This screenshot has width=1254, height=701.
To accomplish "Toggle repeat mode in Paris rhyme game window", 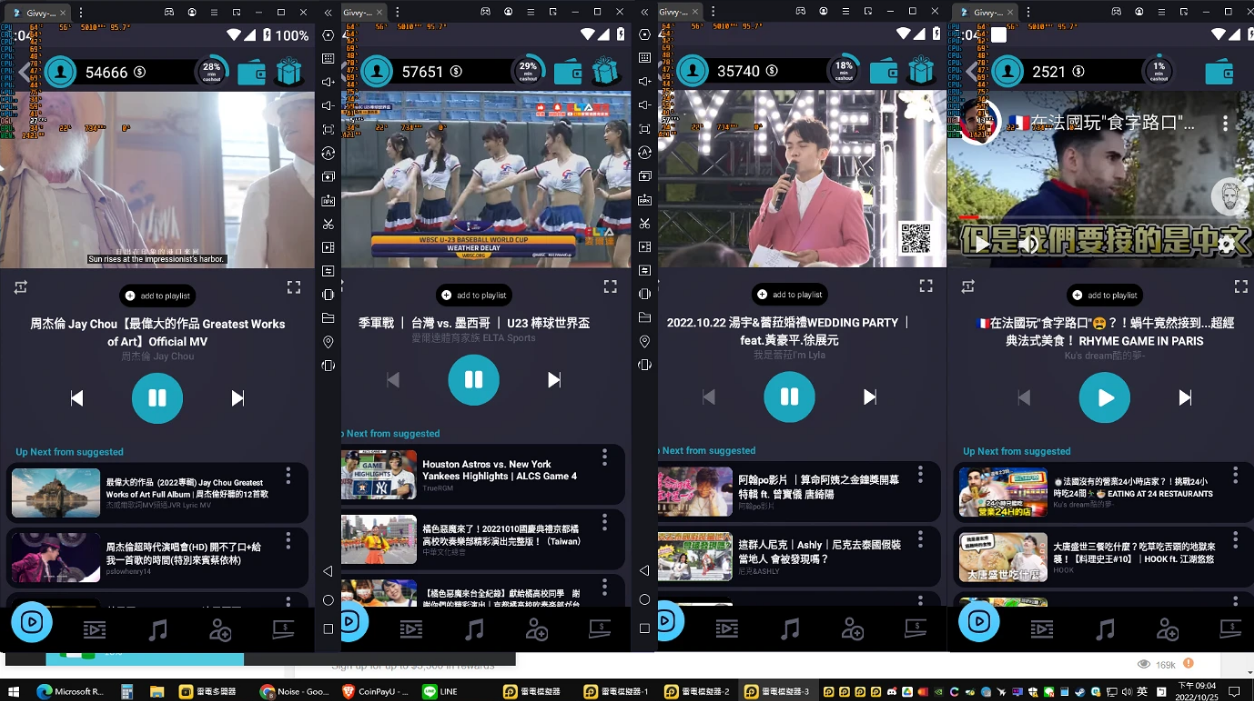I will coord(968,286).
